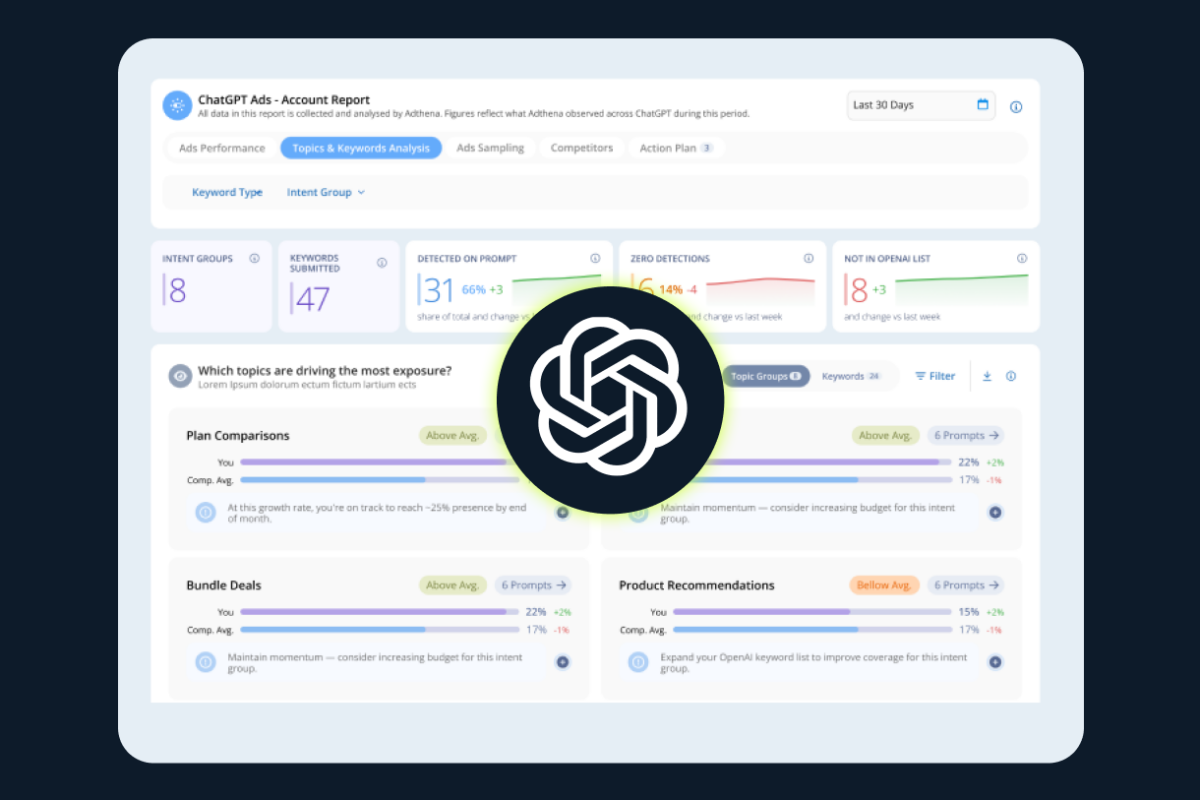Expand the Intent Group dropdown
1200x800 pixels.
326,192
